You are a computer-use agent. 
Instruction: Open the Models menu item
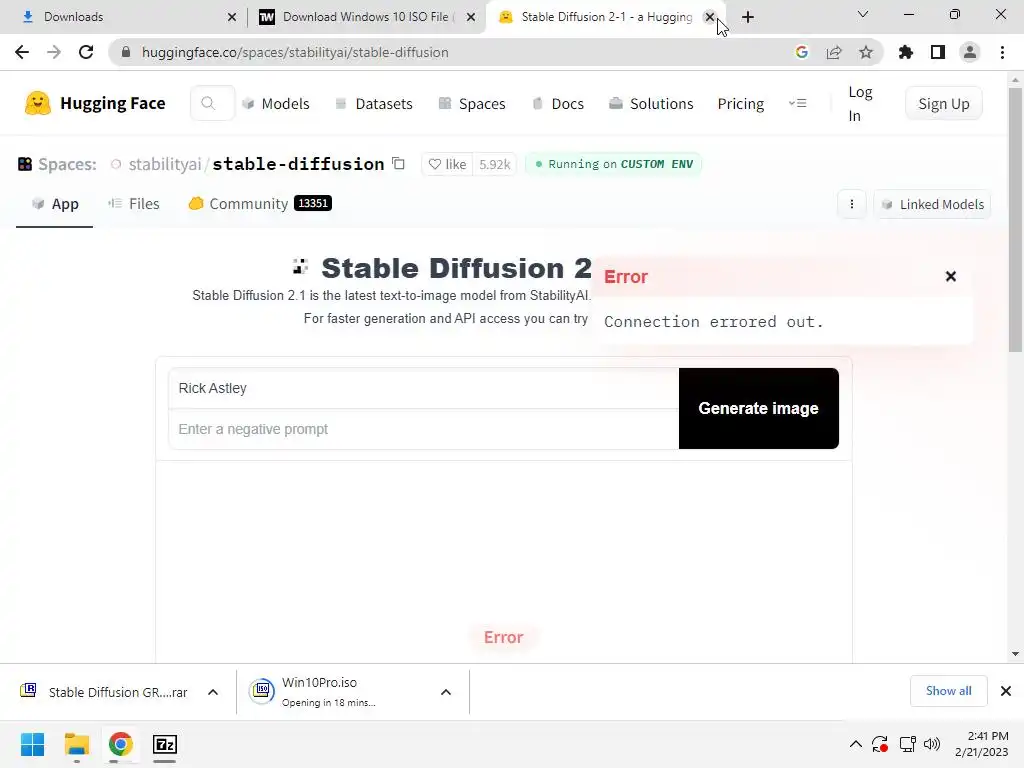click(x=276, y=103)
